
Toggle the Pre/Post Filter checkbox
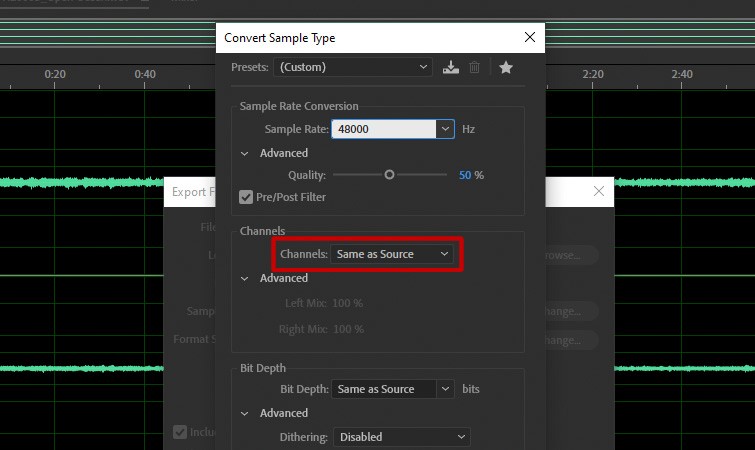coord(246,197)
